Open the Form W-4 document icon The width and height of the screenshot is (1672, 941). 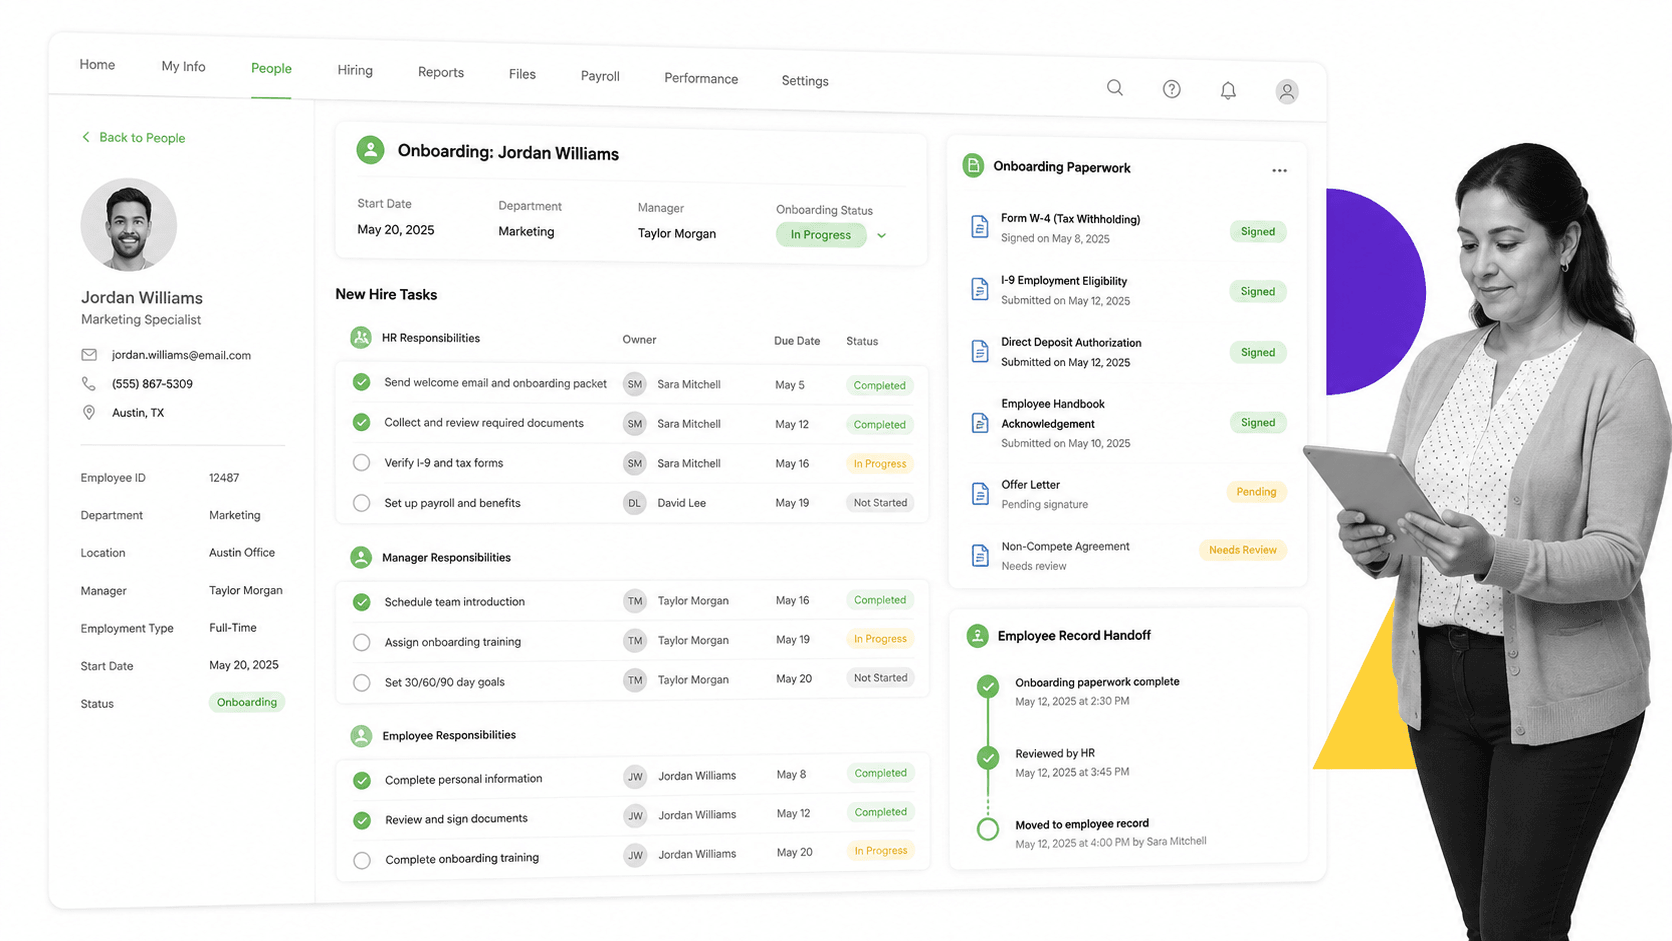tap(980, 227)
